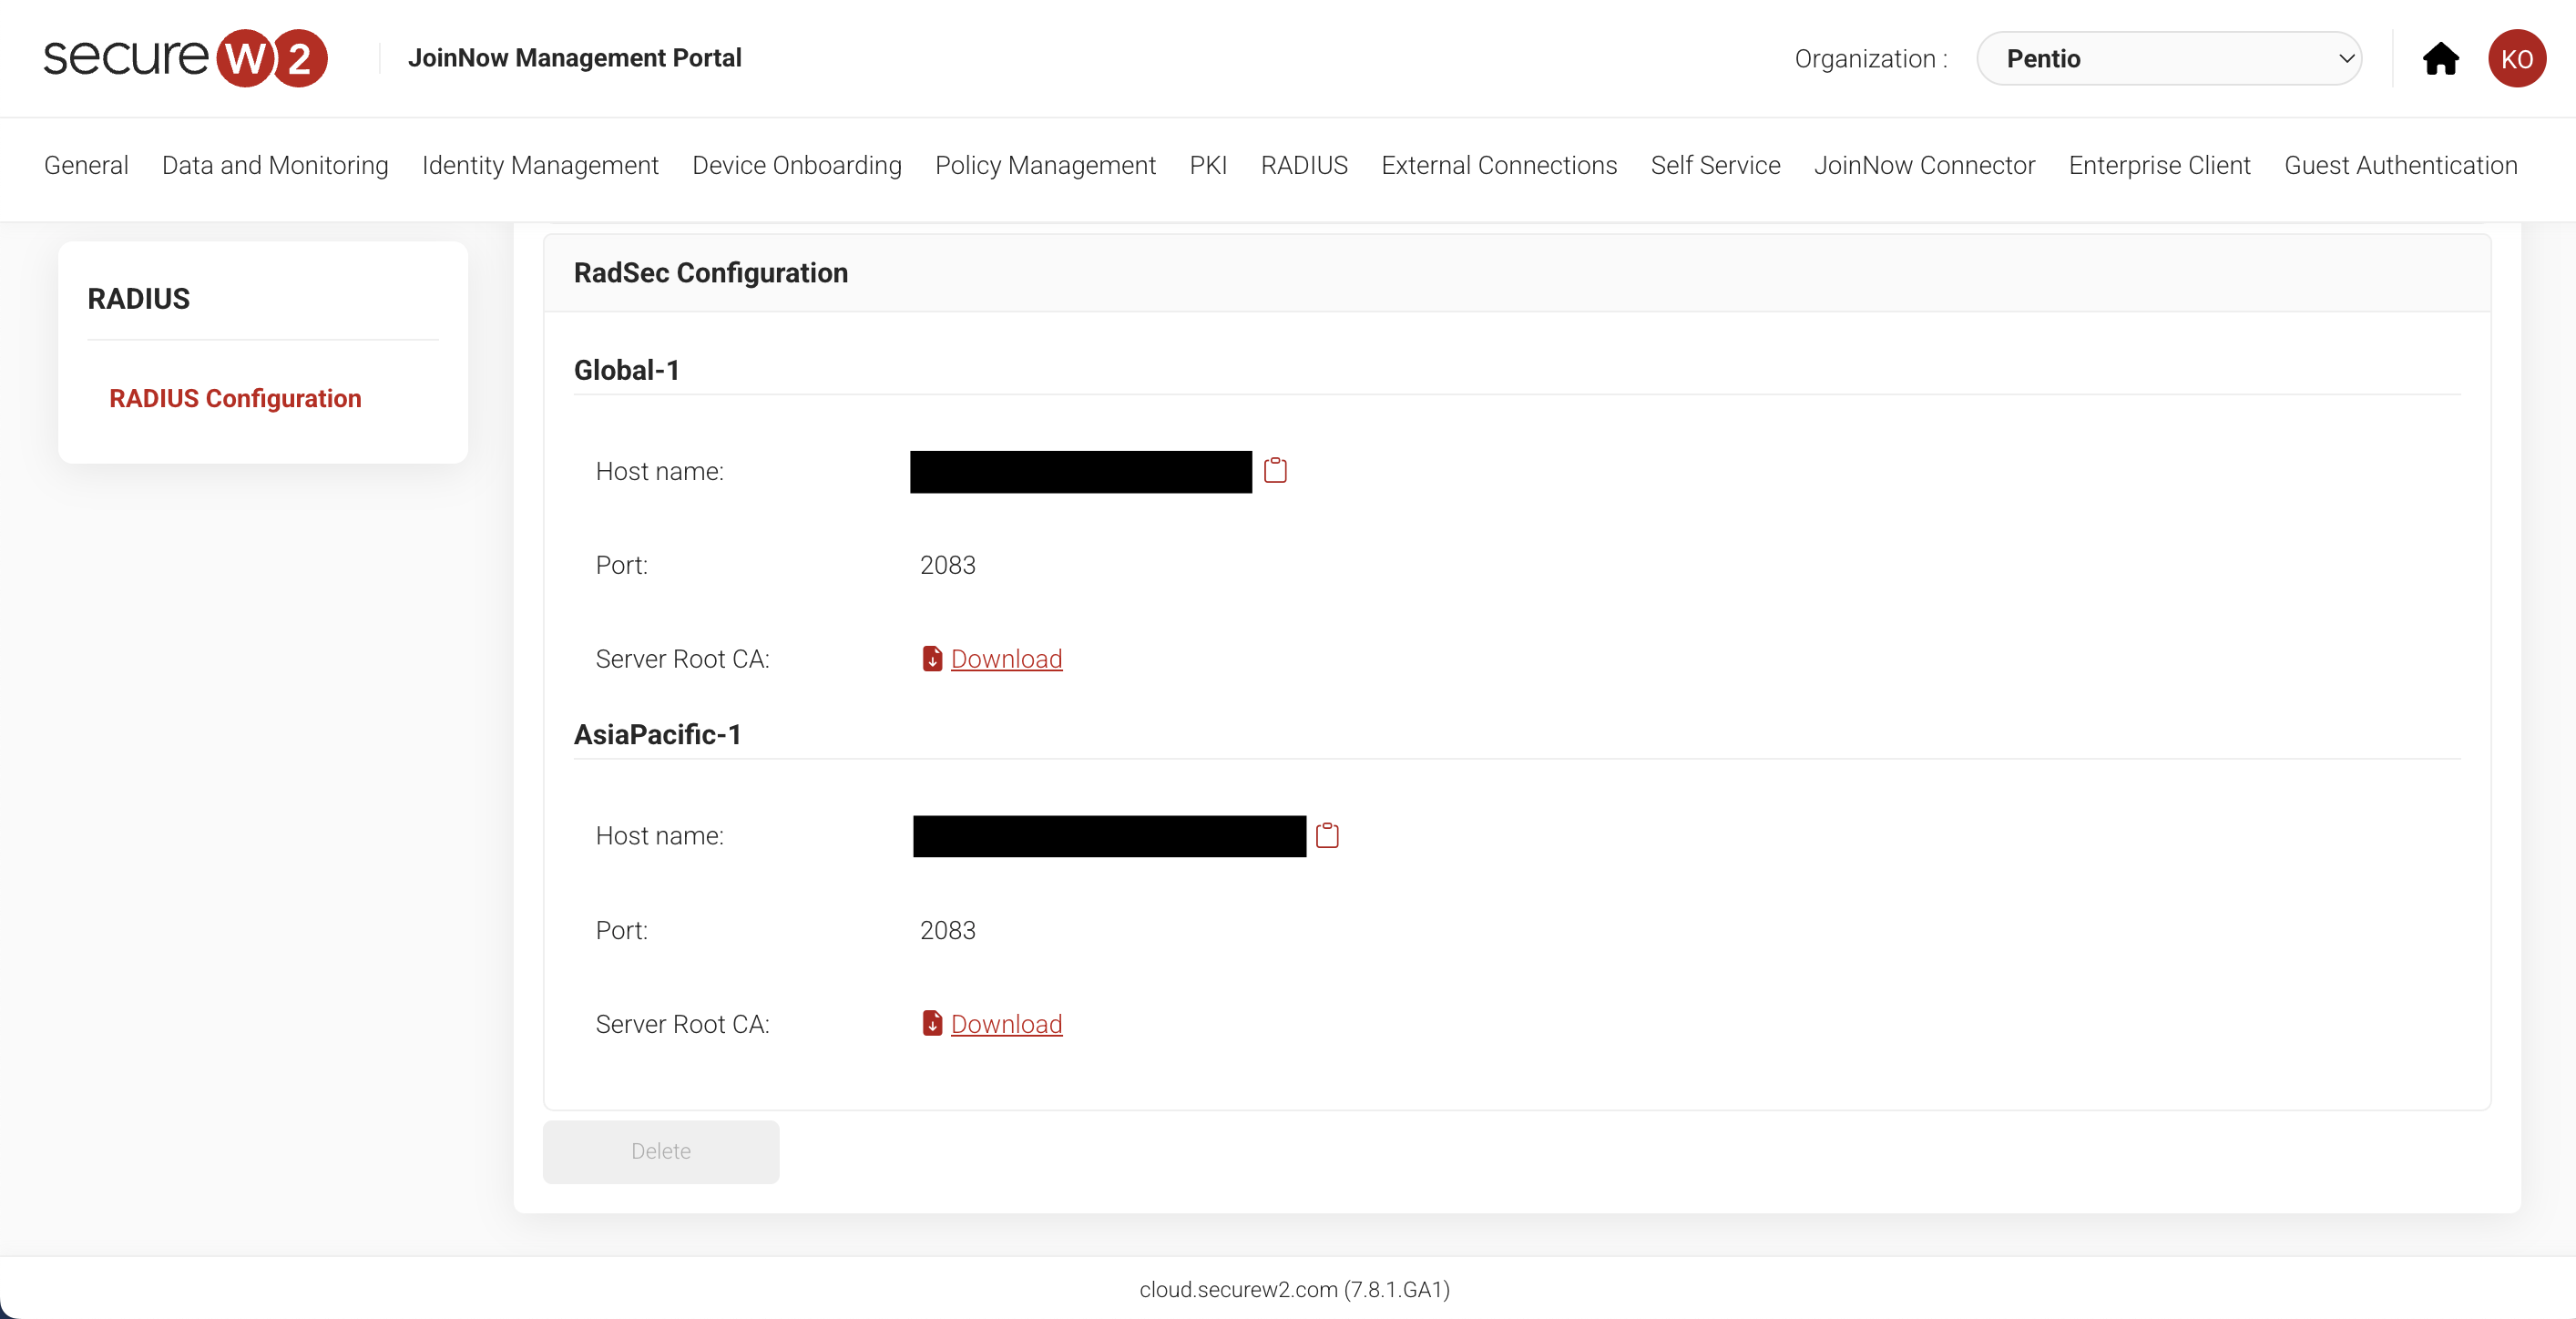Viewport: 2576px width, 1319px height.
Task: Open the Device Onboarding menu
Action: coord(797,165)
